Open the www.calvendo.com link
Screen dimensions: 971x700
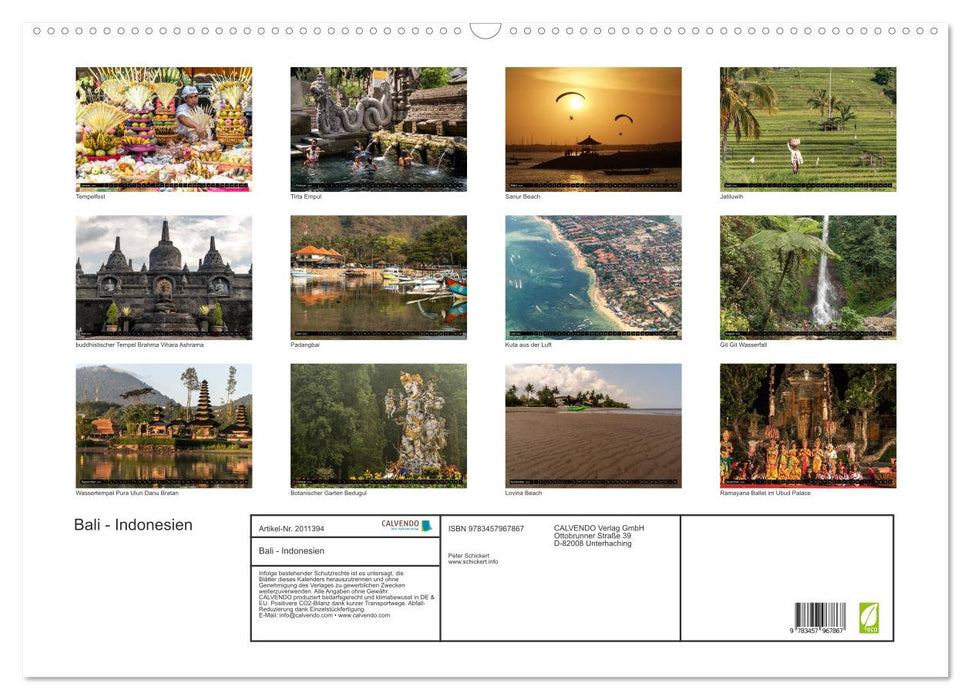pyautogui.click(x=363, y=615)
